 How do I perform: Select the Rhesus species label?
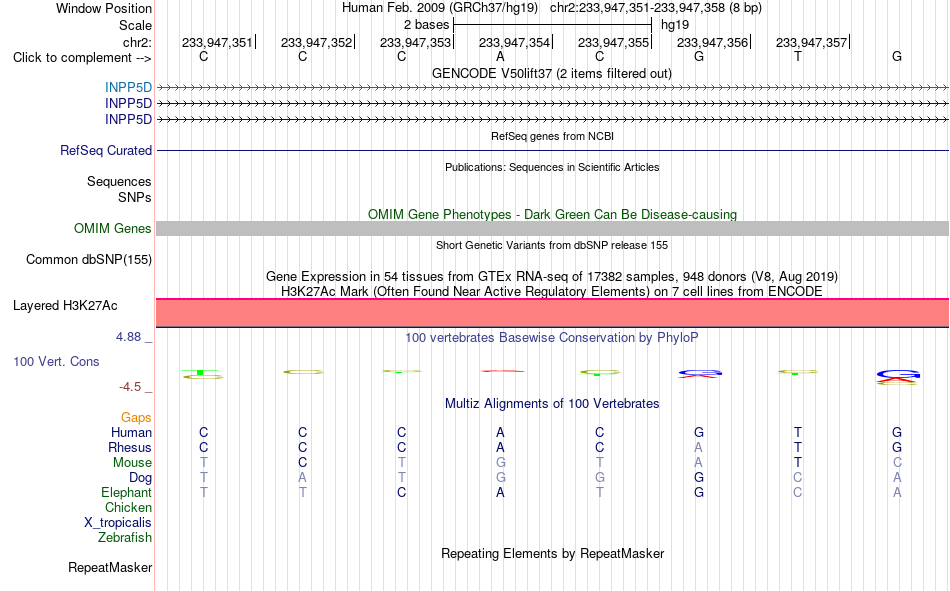(130, 448)
